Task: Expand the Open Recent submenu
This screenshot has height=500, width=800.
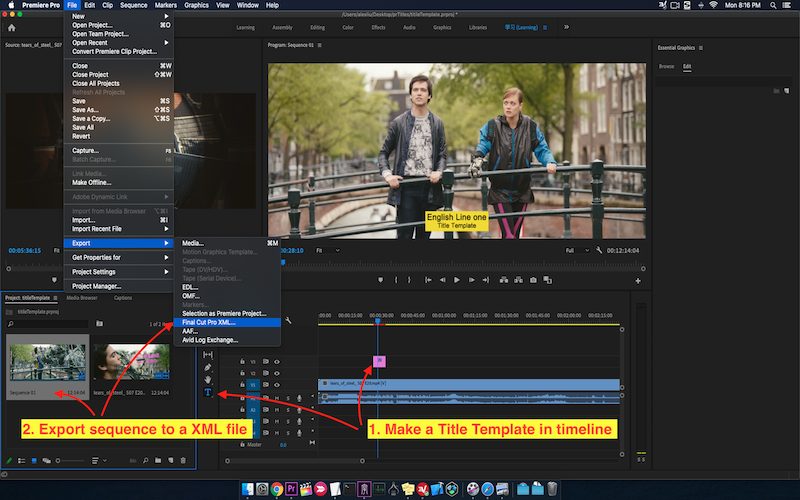Action: pos(119,43)
